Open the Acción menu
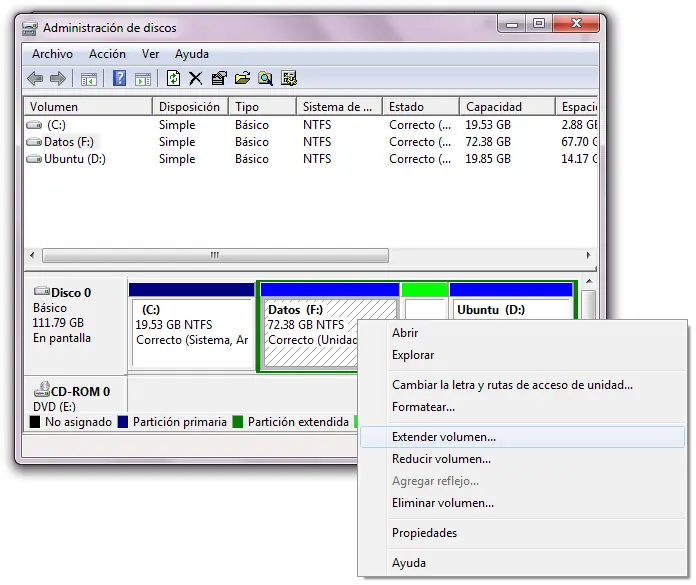Viewport: 696px width, 585px height. (x=107, y=54)
